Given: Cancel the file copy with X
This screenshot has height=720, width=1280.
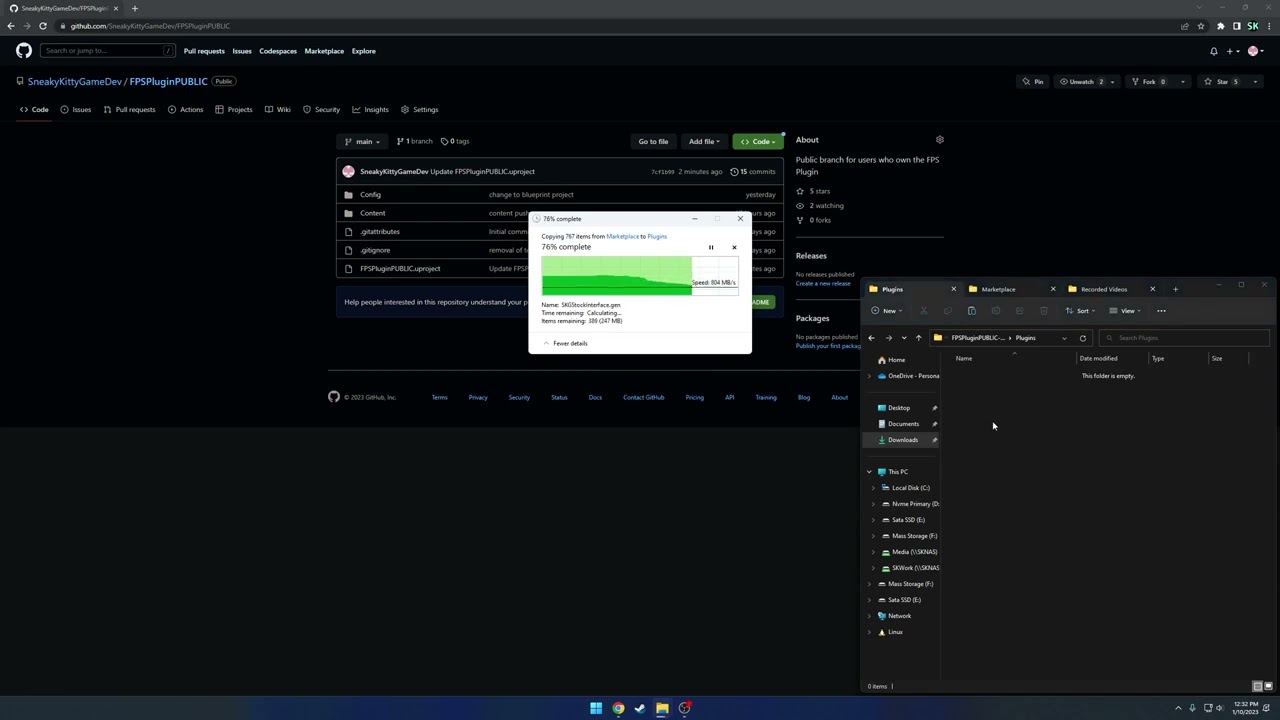Looking at the screenshot, I should coord(734,248).
